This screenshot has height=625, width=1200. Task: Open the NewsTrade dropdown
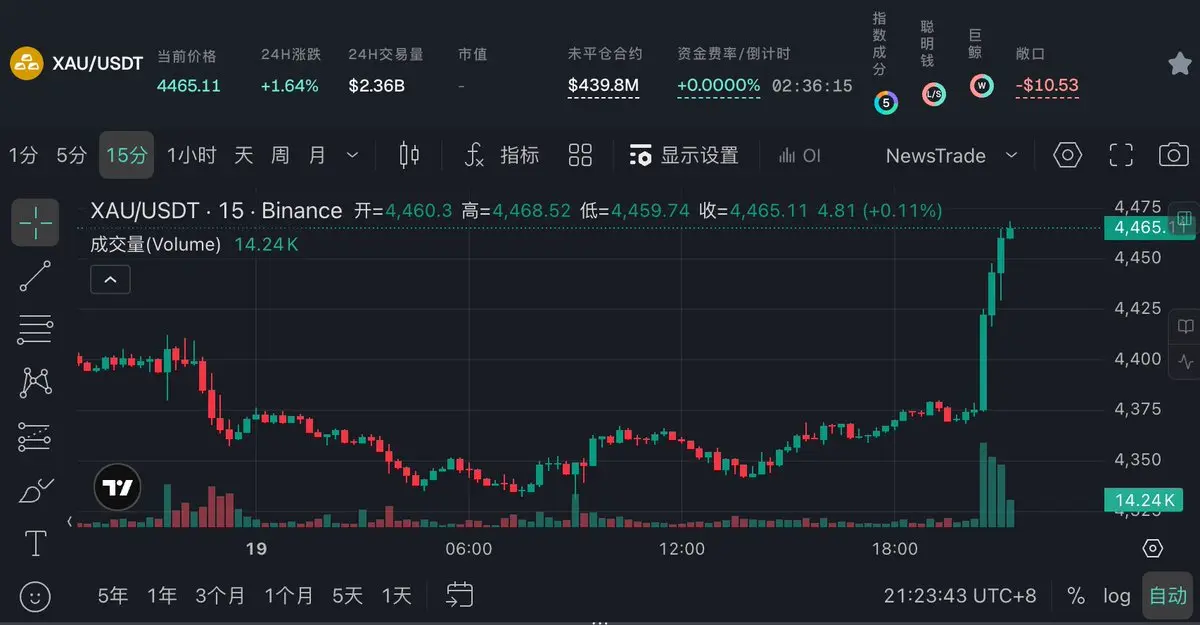951,155
